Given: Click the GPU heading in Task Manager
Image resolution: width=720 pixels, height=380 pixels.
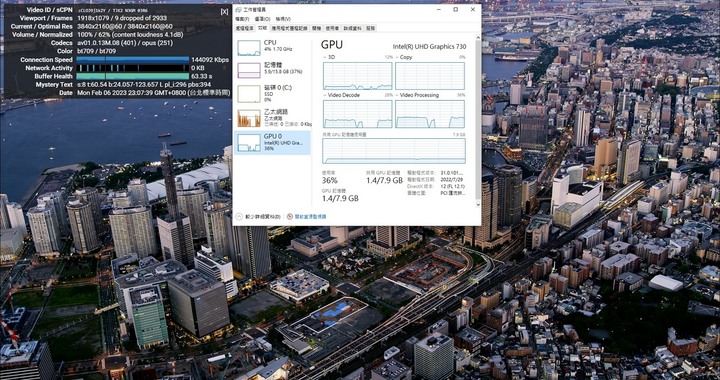Looking at the screenshot, I should (332, 45).
